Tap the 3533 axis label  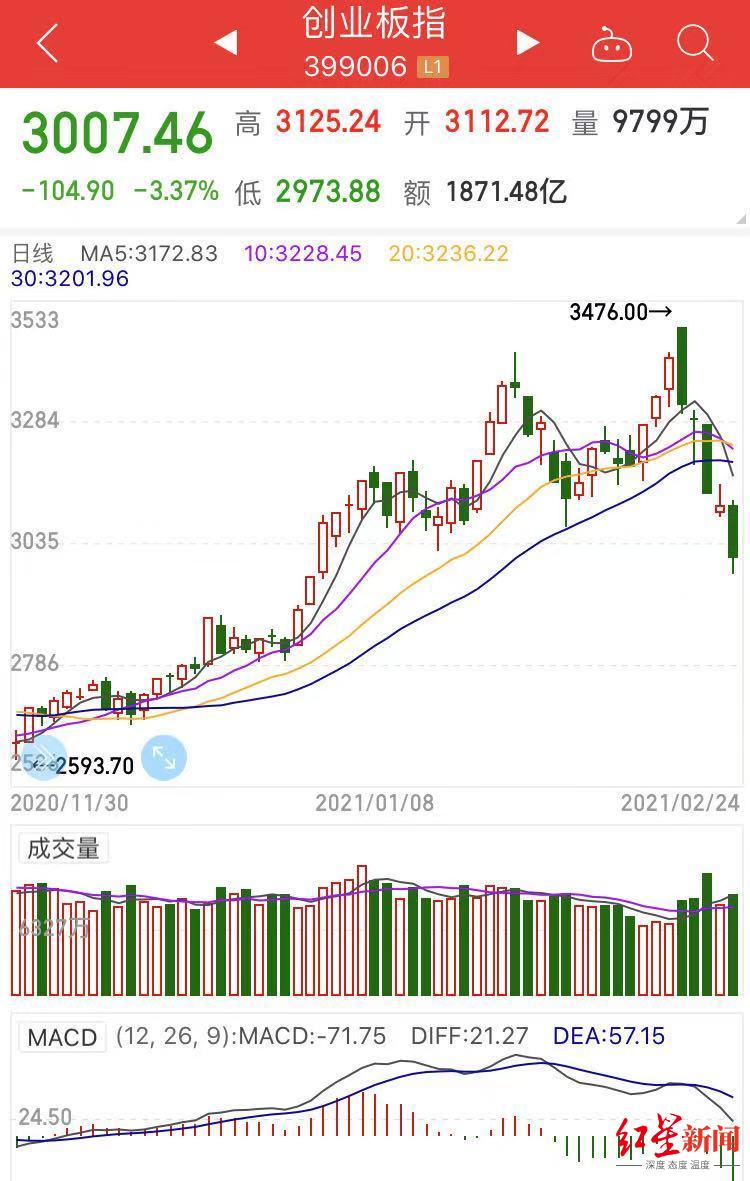(35, 320)
